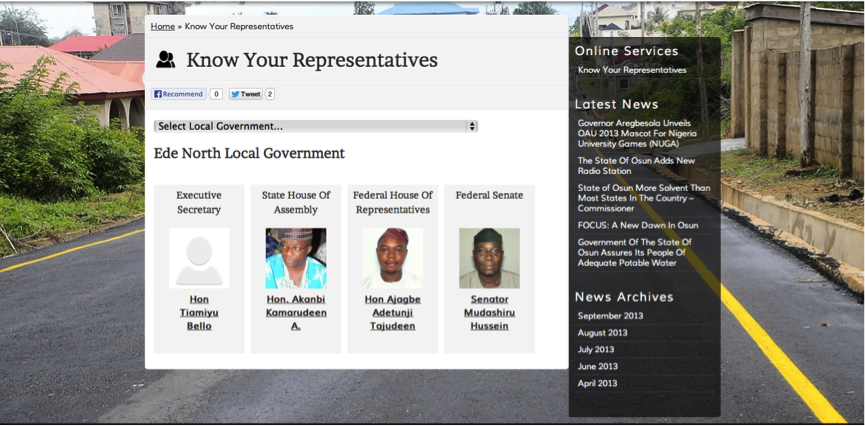Click the State House Of Assembly card title
The width and height of the screenshot is (865, 426).
coord(296,203)
